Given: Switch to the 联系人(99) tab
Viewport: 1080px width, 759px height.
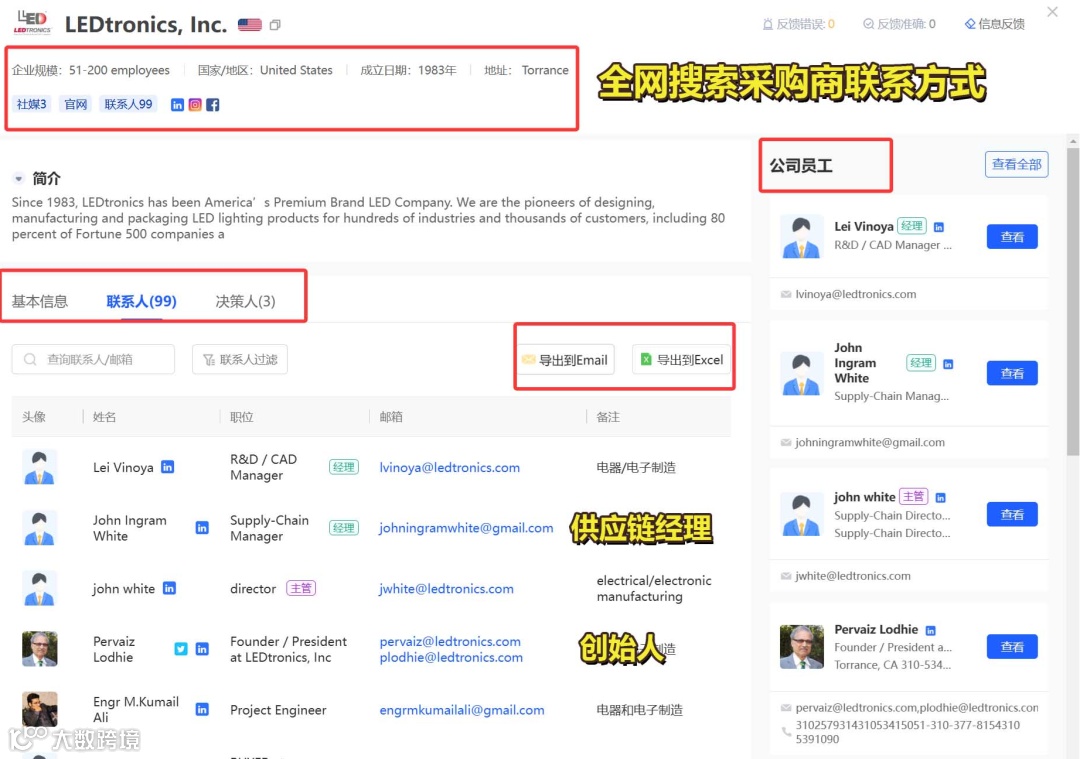Looking at the screenshot, I should (141, 302).
